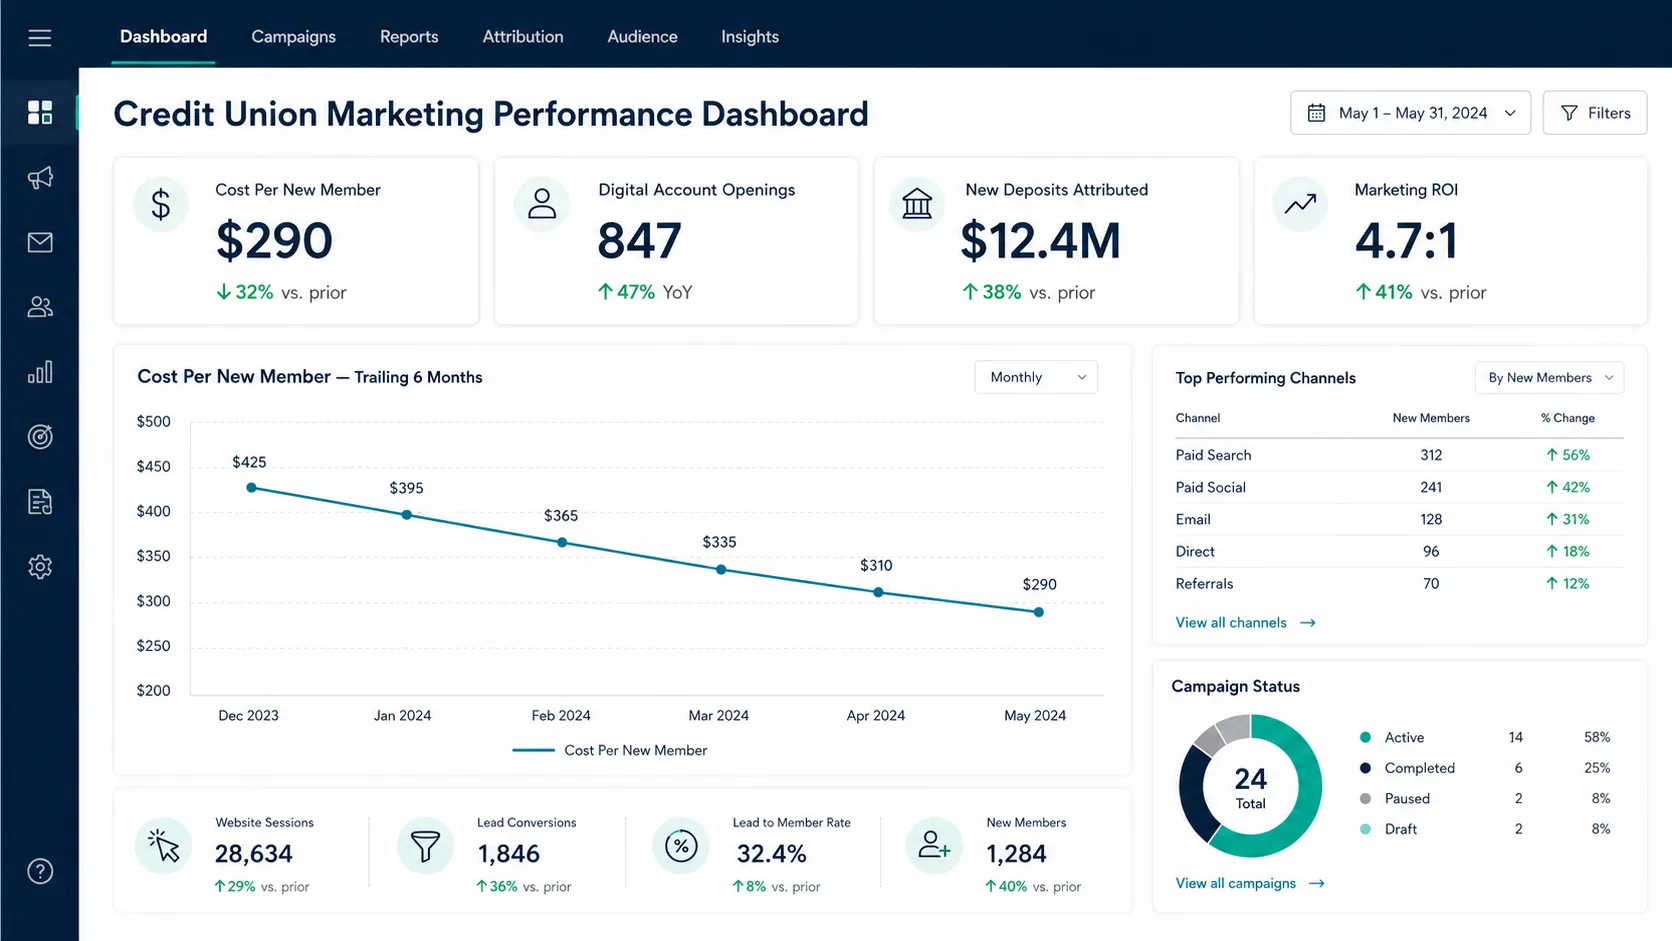Viewport: 1672px width, 941px height.
Task: Click the percent icon beside Lead to Member Rate
Action: 681,846
